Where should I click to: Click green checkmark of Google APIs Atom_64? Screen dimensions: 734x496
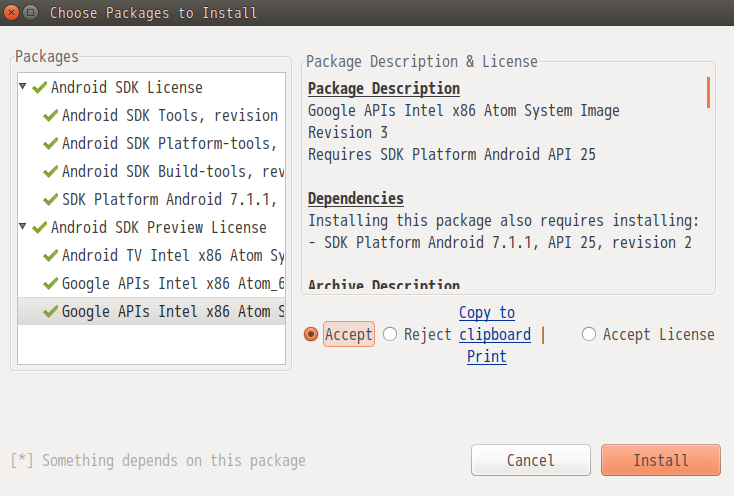tap(51, 284)
